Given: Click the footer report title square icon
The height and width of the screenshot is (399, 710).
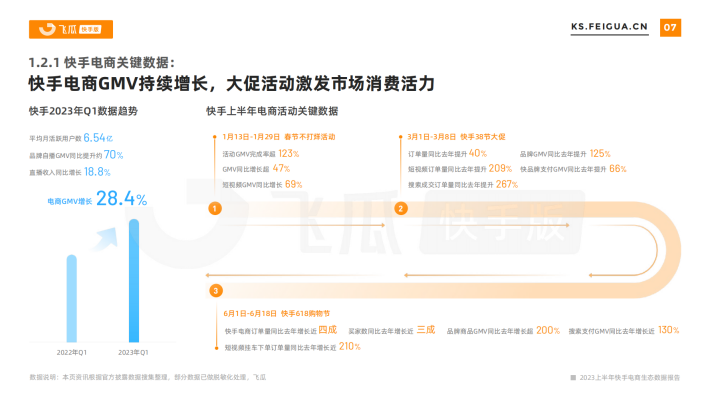Looking at the screenshot, I should tap(573, 378).
